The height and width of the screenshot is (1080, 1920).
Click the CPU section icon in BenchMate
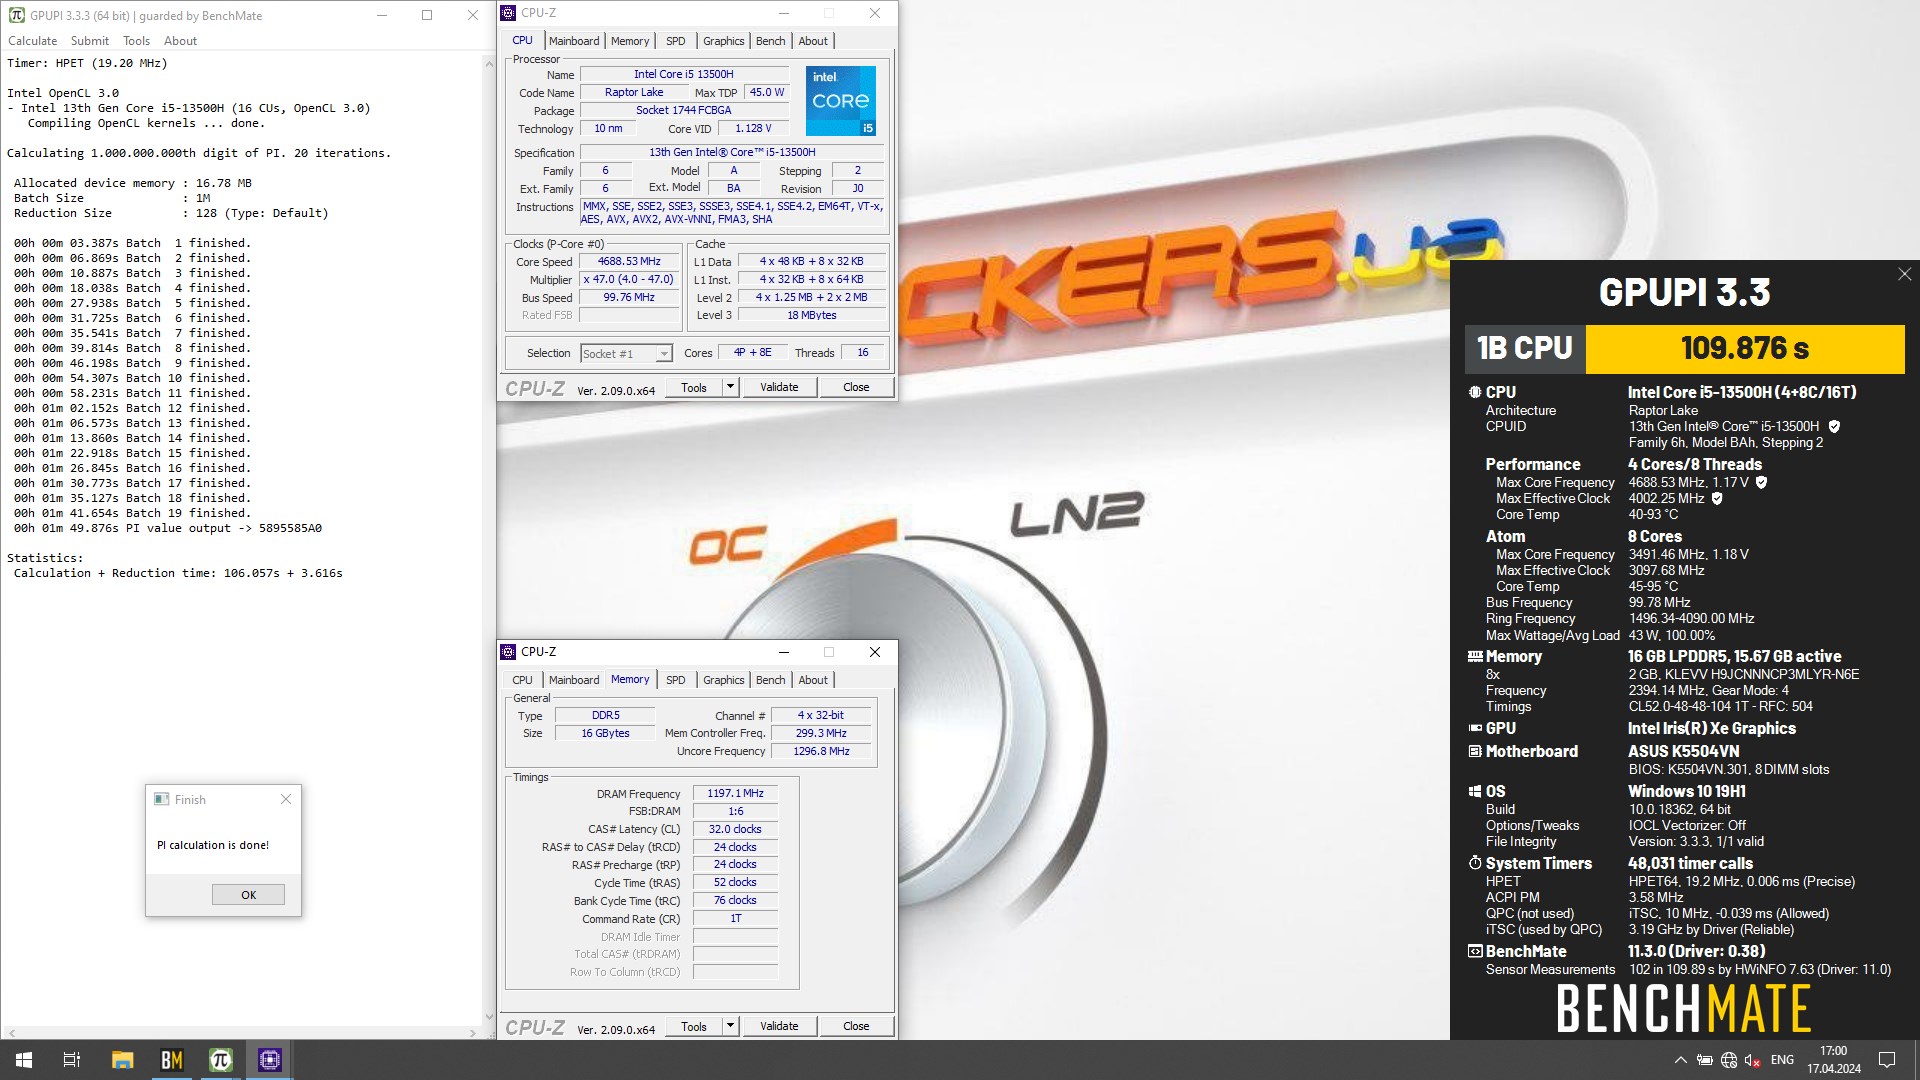point(1475,393)
